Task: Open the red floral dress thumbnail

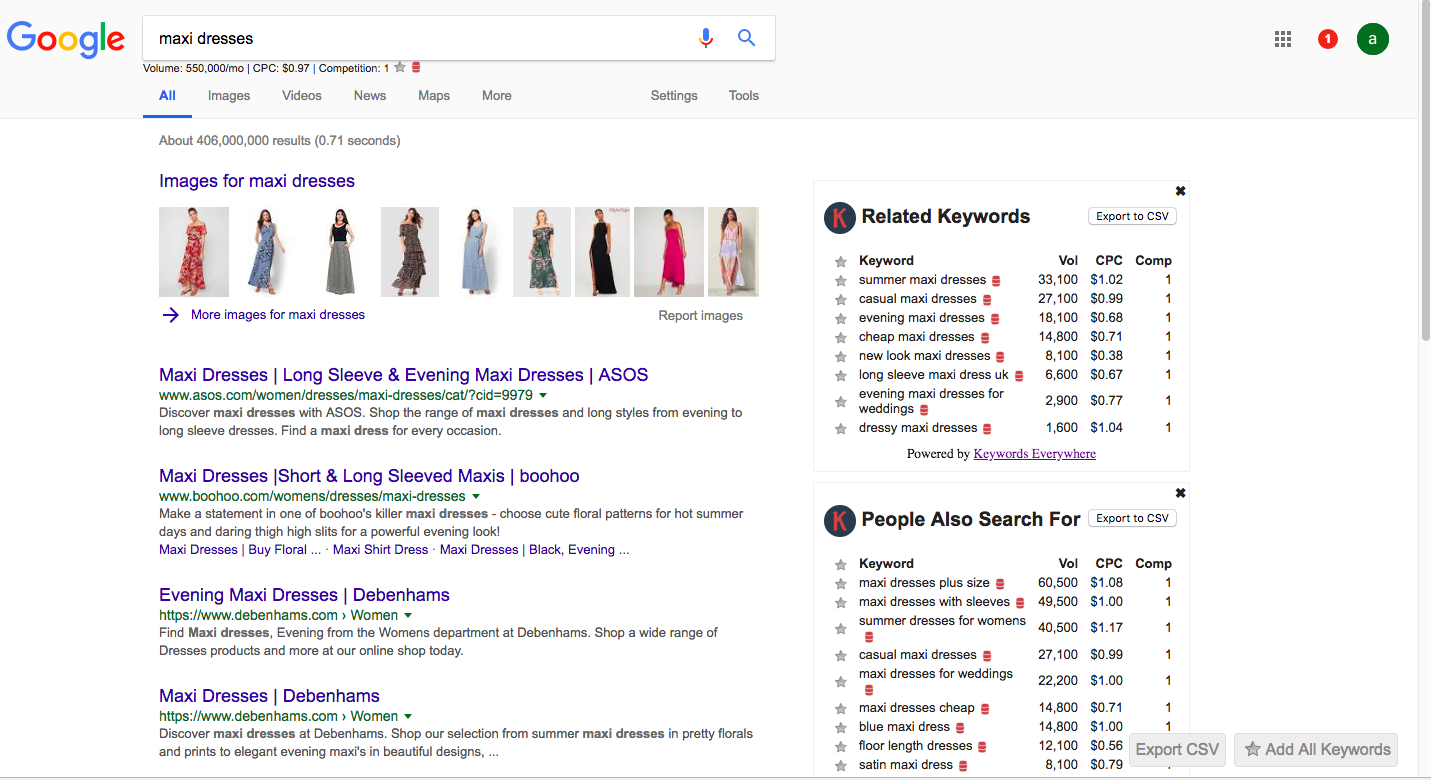Action: point(194,252)
